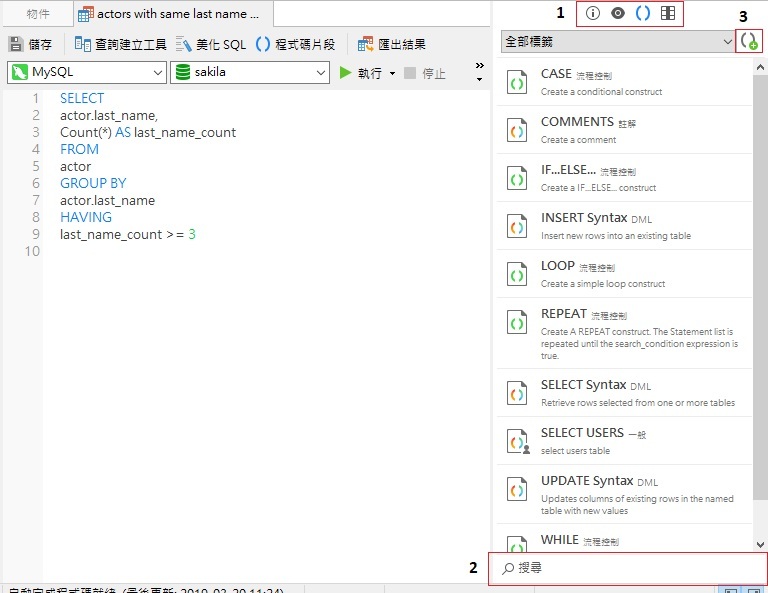The width and height of the screenshot is (768, 593).
Task: Click 匯出結果 export results button
Action: 392,44
